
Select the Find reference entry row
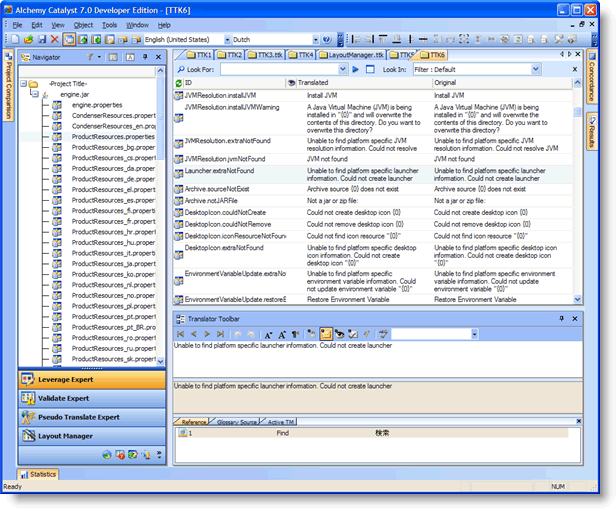pyautogui.click(x=372, y=433)
